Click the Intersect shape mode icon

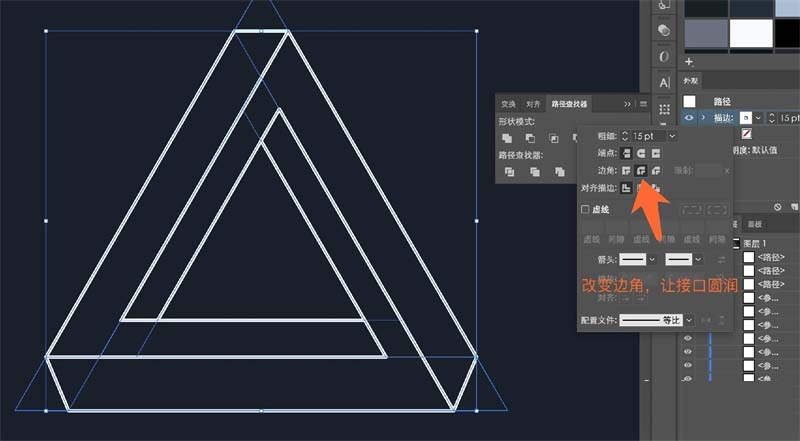(x=554, y=138)
